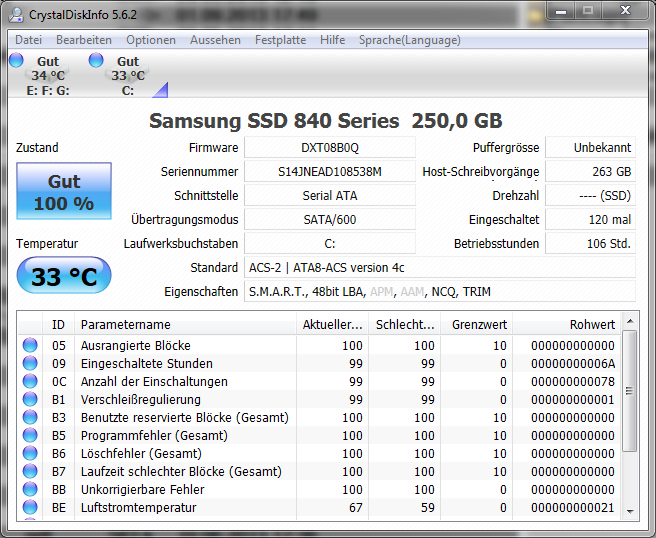
Task: Click the status orb for Laufzeit schlechter Blöcke
Action: tap(30, 471)
